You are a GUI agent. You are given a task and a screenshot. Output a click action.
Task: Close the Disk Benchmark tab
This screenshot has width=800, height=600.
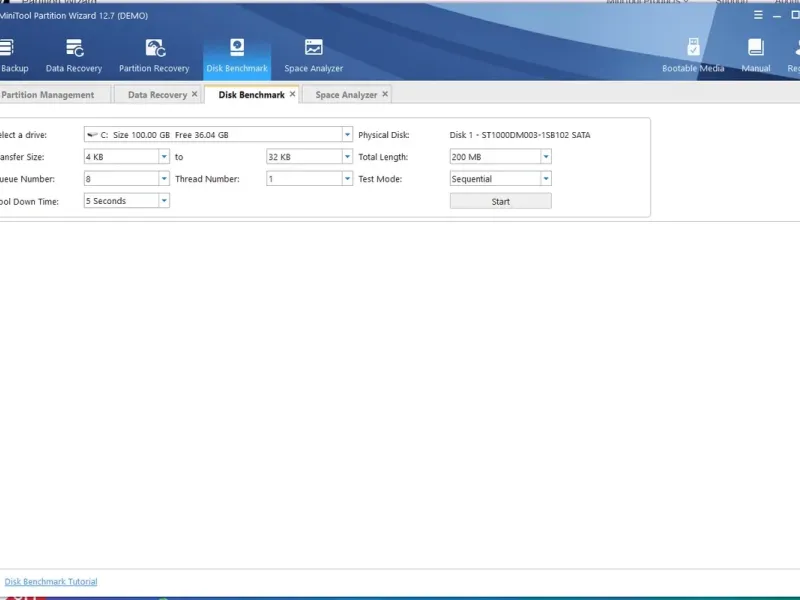tap(292, 94)
